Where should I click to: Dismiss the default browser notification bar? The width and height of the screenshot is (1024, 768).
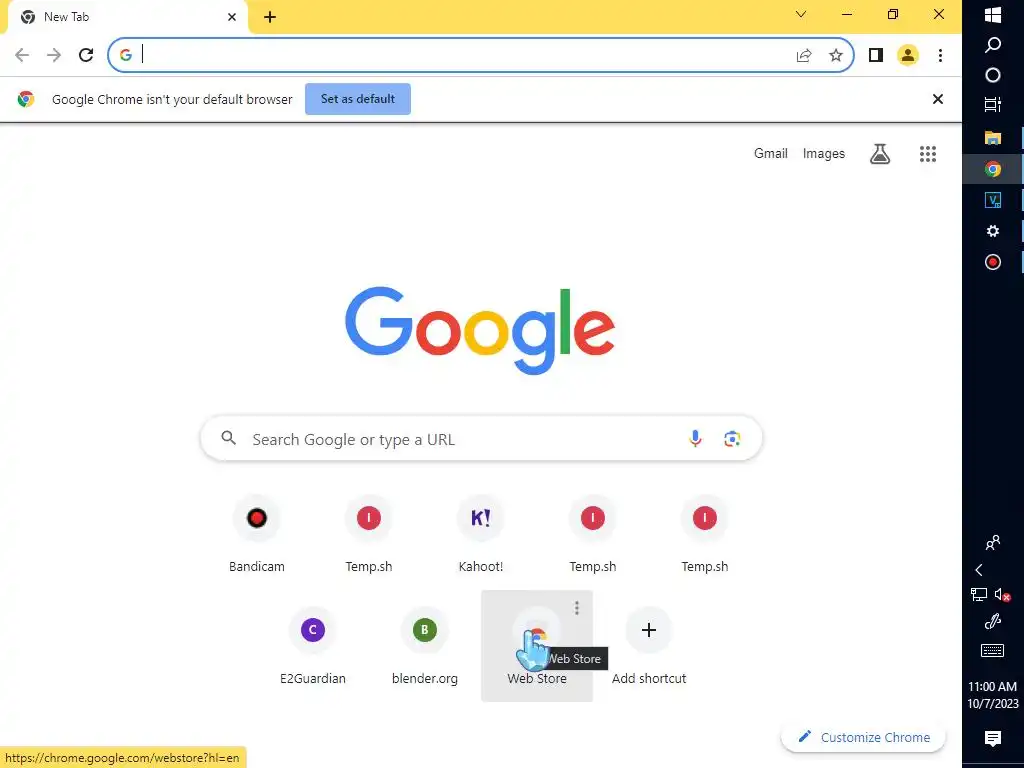[x=938, y=99]
